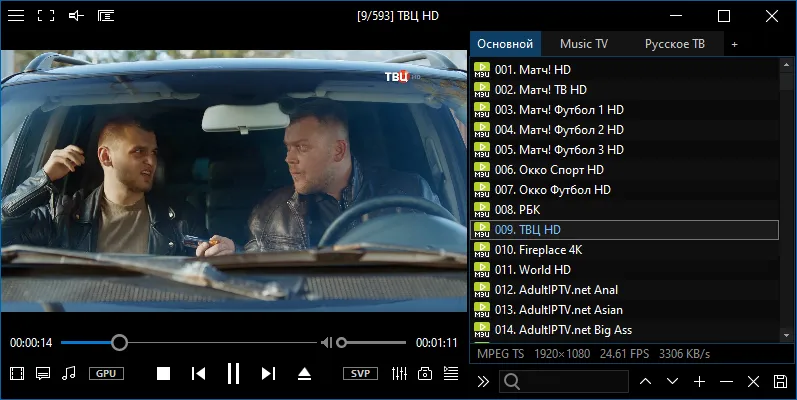Open the main hamburger menu

pyautogui.click(x=16, y=16)
